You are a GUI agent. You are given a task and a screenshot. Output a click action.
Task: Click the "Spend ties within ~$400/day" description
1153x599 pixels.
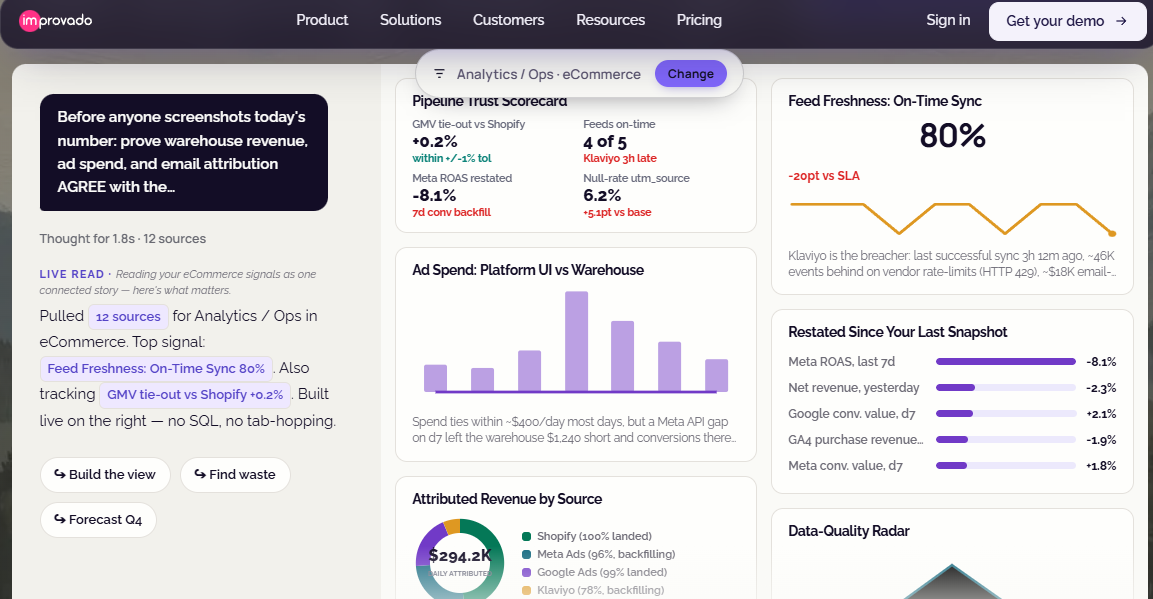coord(574,430)
